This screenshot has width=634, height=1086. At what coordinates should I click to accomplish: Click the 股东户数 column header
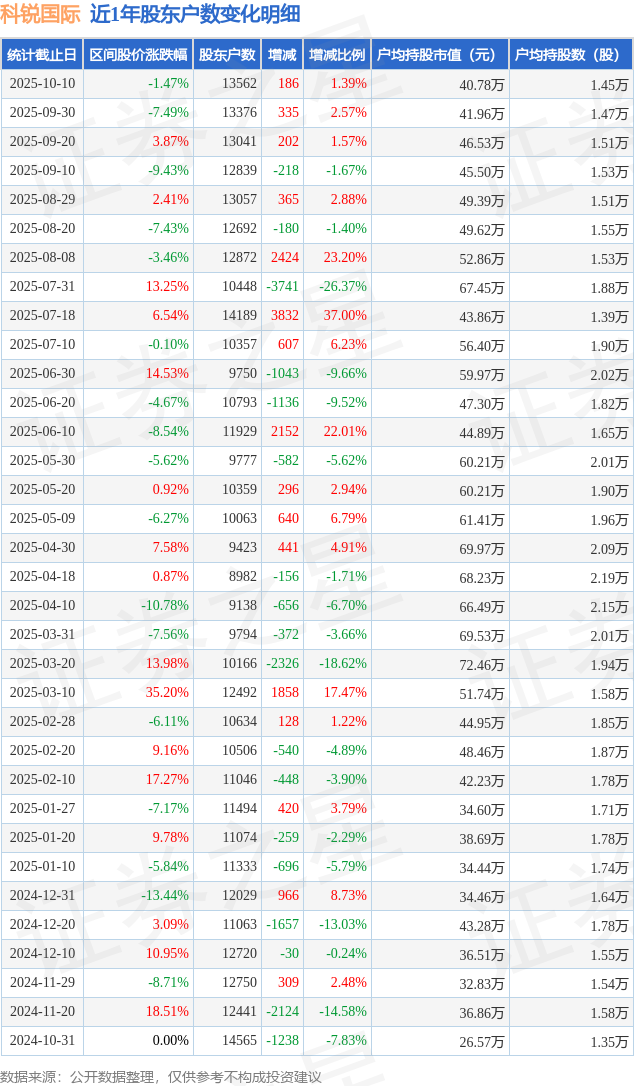(x=227, y=55)
